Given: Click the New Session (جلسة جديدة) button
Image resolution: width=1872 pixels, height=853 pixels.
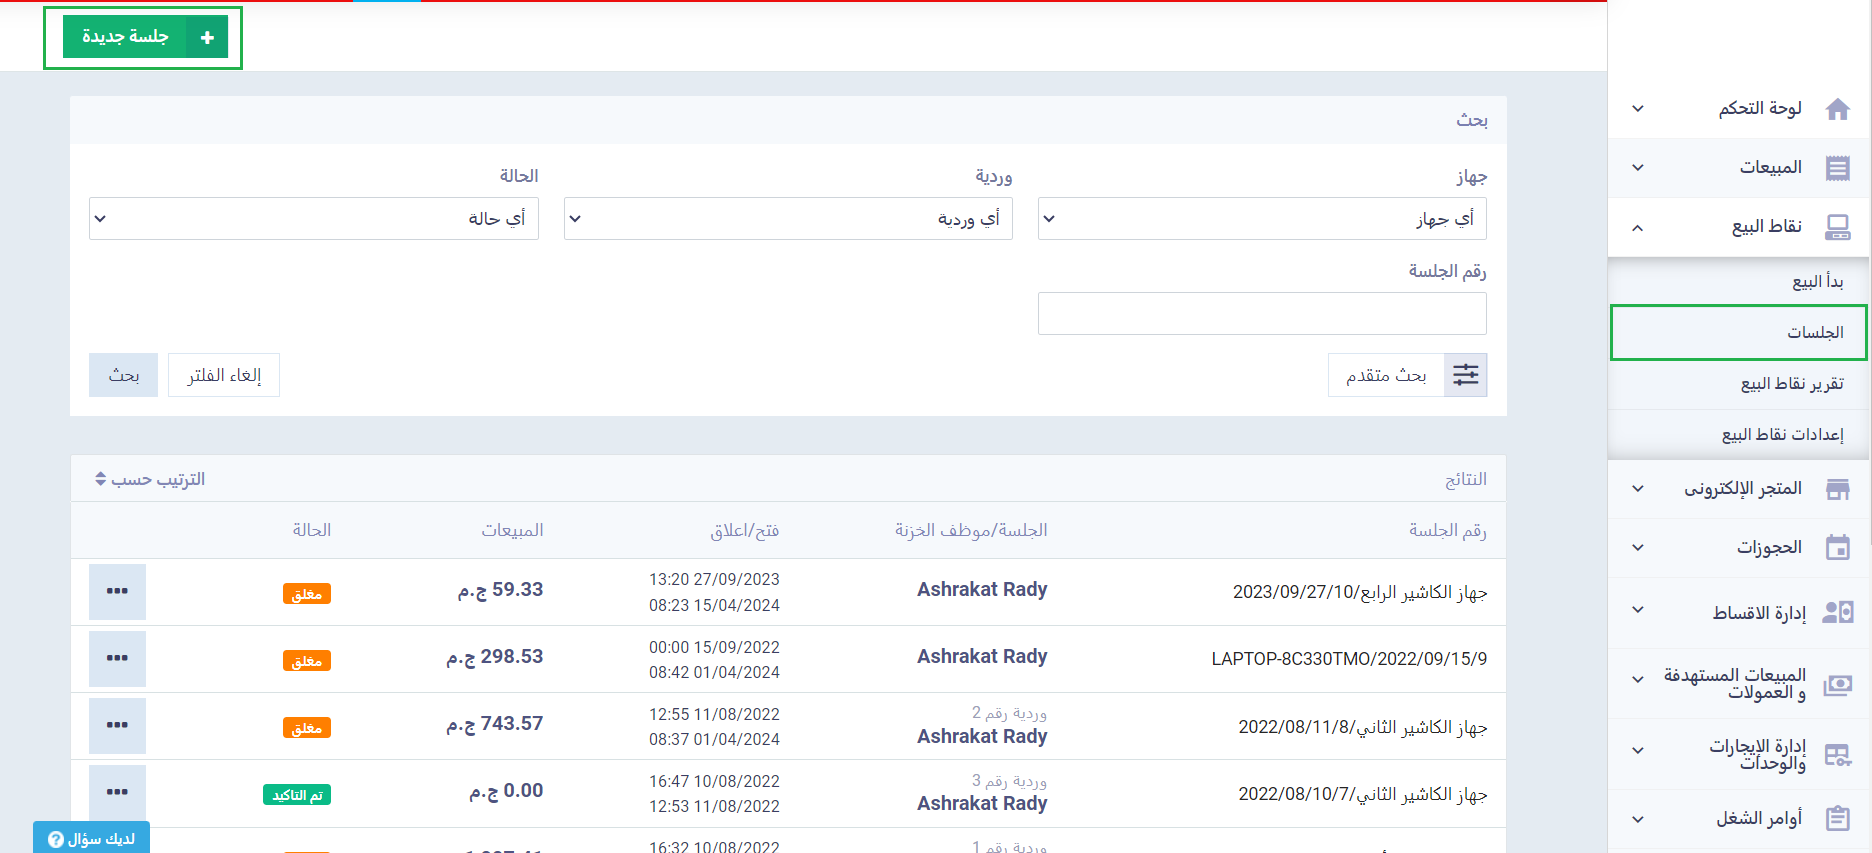Looking at the screenshot, I should coord(144,37).
